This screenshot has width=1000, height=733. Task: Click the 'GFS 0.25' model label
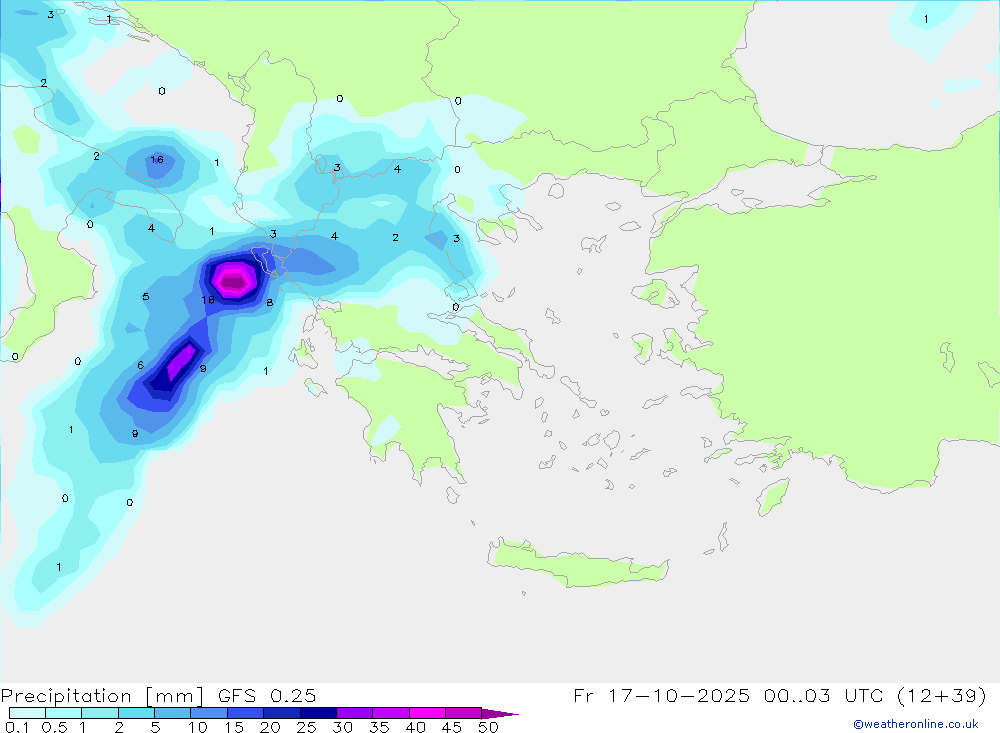(x=267, y=695)
